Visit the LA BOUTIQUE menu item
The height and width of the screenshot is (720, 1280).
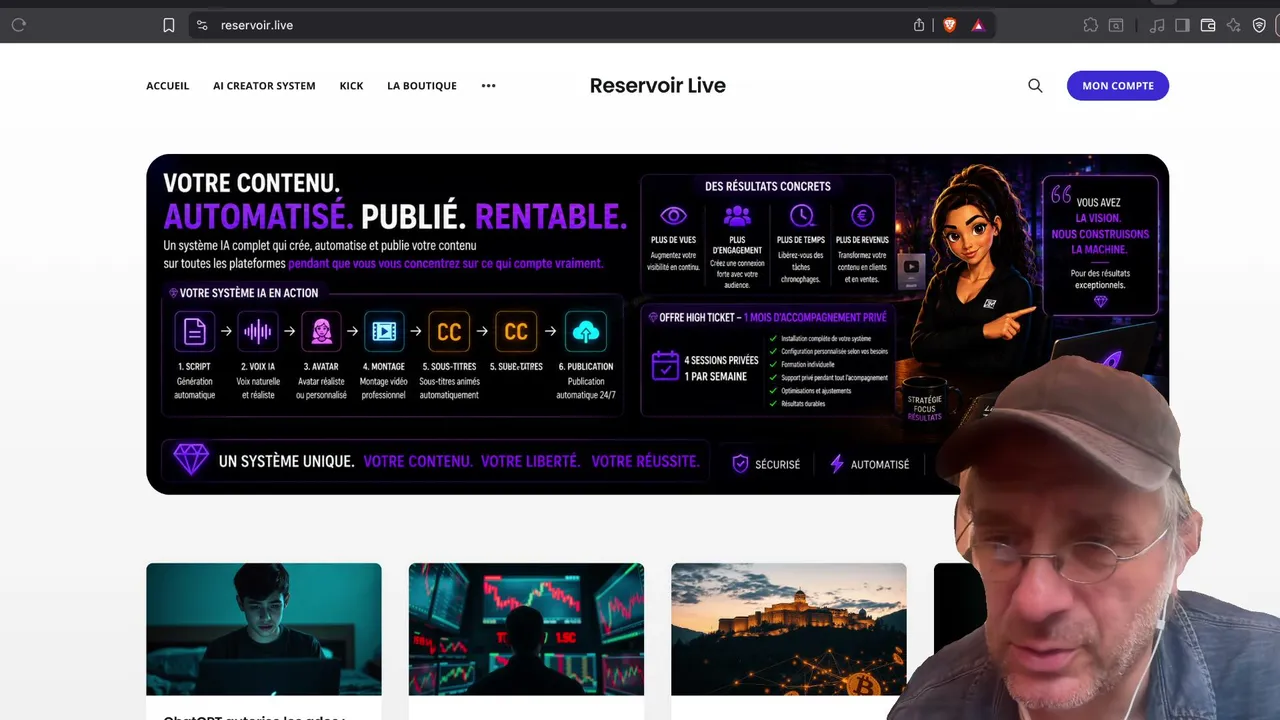pos(422,86)
